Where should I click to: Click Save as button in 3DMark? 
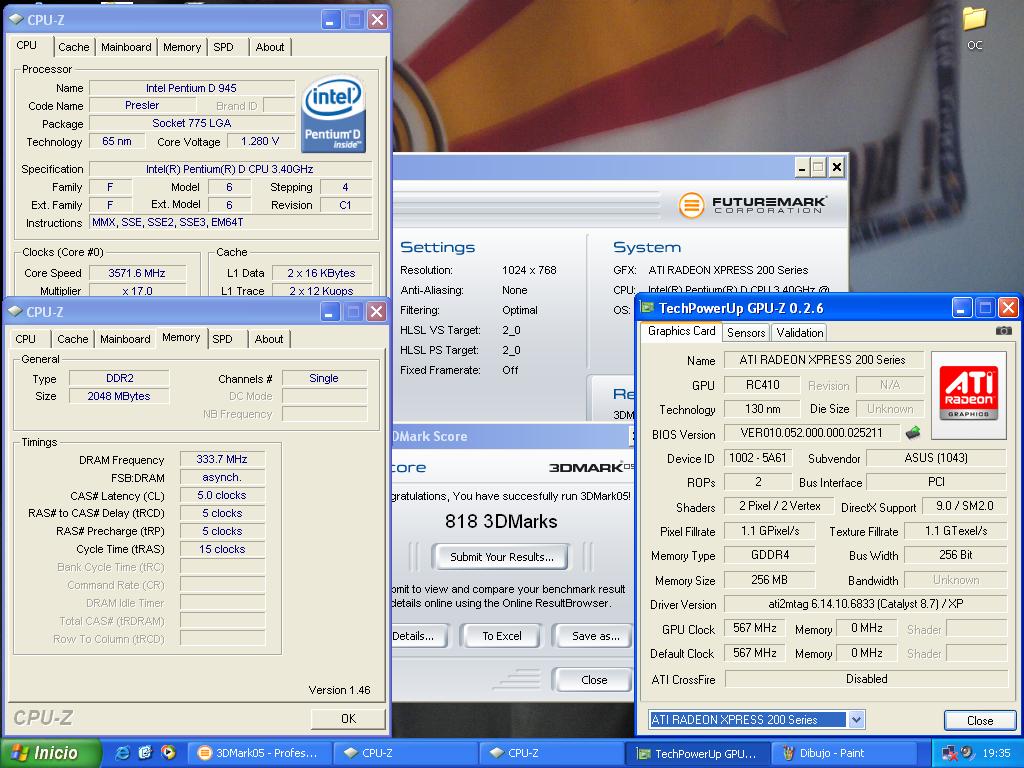pos(593,635)
